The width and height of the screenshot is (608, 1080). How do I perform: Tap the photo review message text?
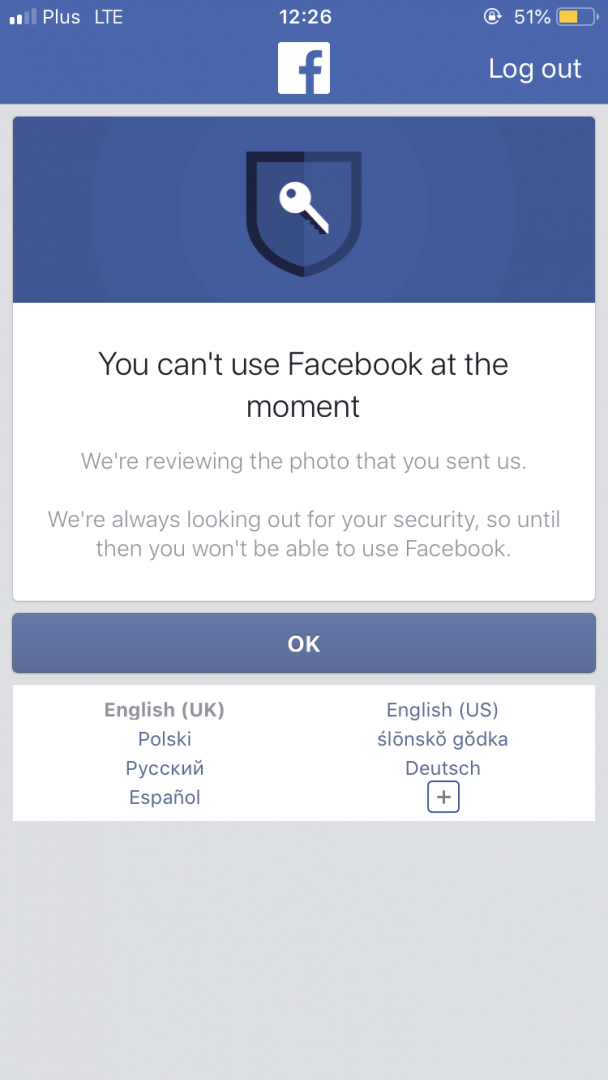(x=304, y=462)
